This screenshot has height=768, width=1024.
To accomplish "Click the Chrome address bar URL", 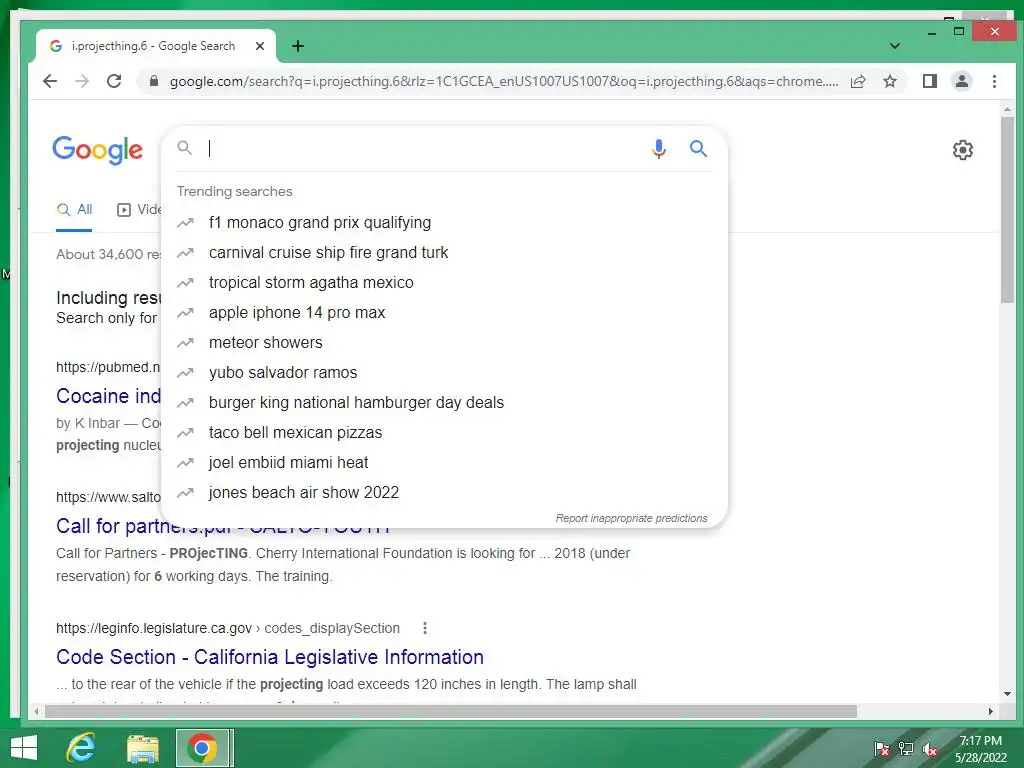I will pos(504,81).
